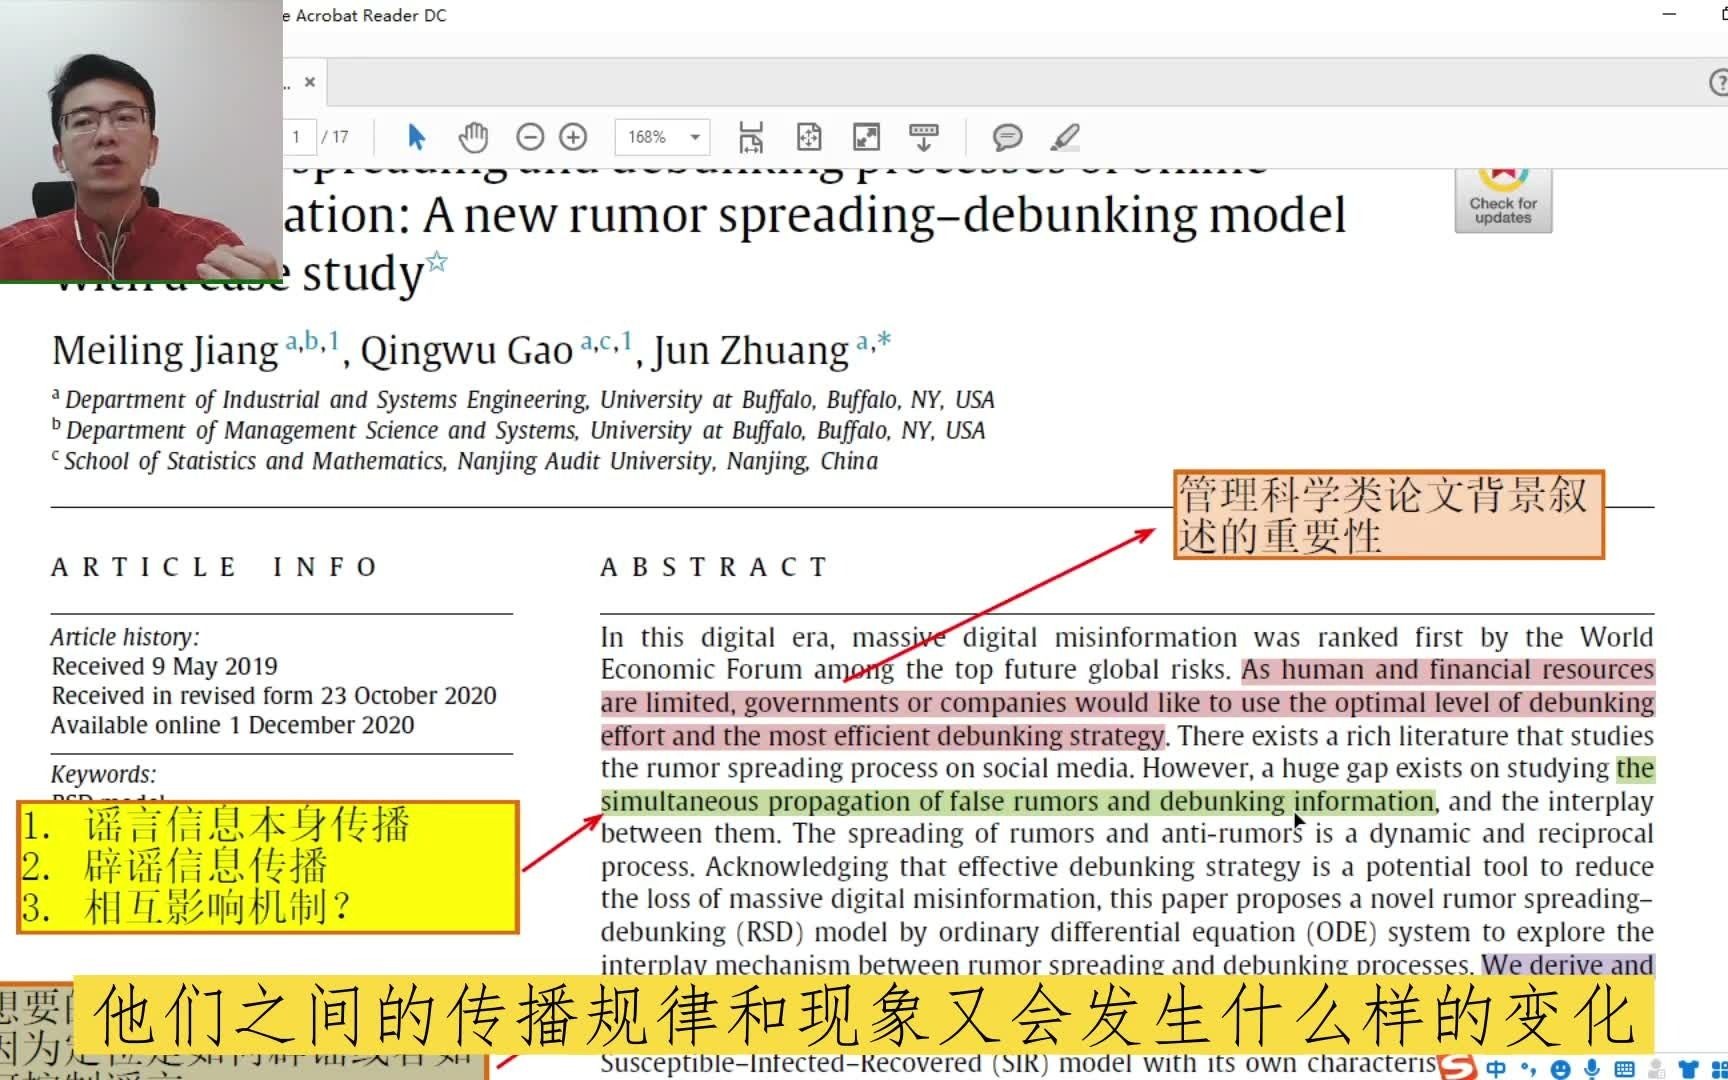Click the purple highlighted 'We derive and' text
1728x1080 pixels.
click(x=1567, y=965)
